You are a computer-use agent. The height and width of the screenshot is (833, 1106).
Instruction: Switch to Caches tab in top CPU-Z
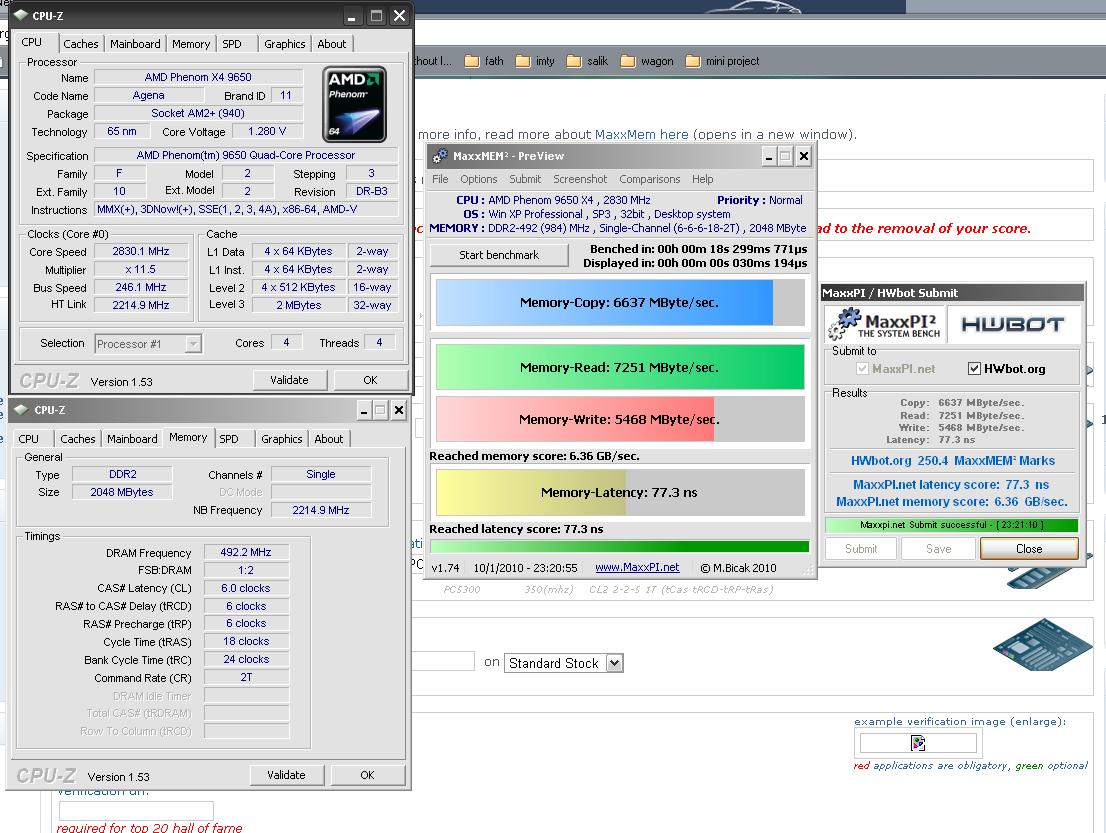[x=80, y=44]
